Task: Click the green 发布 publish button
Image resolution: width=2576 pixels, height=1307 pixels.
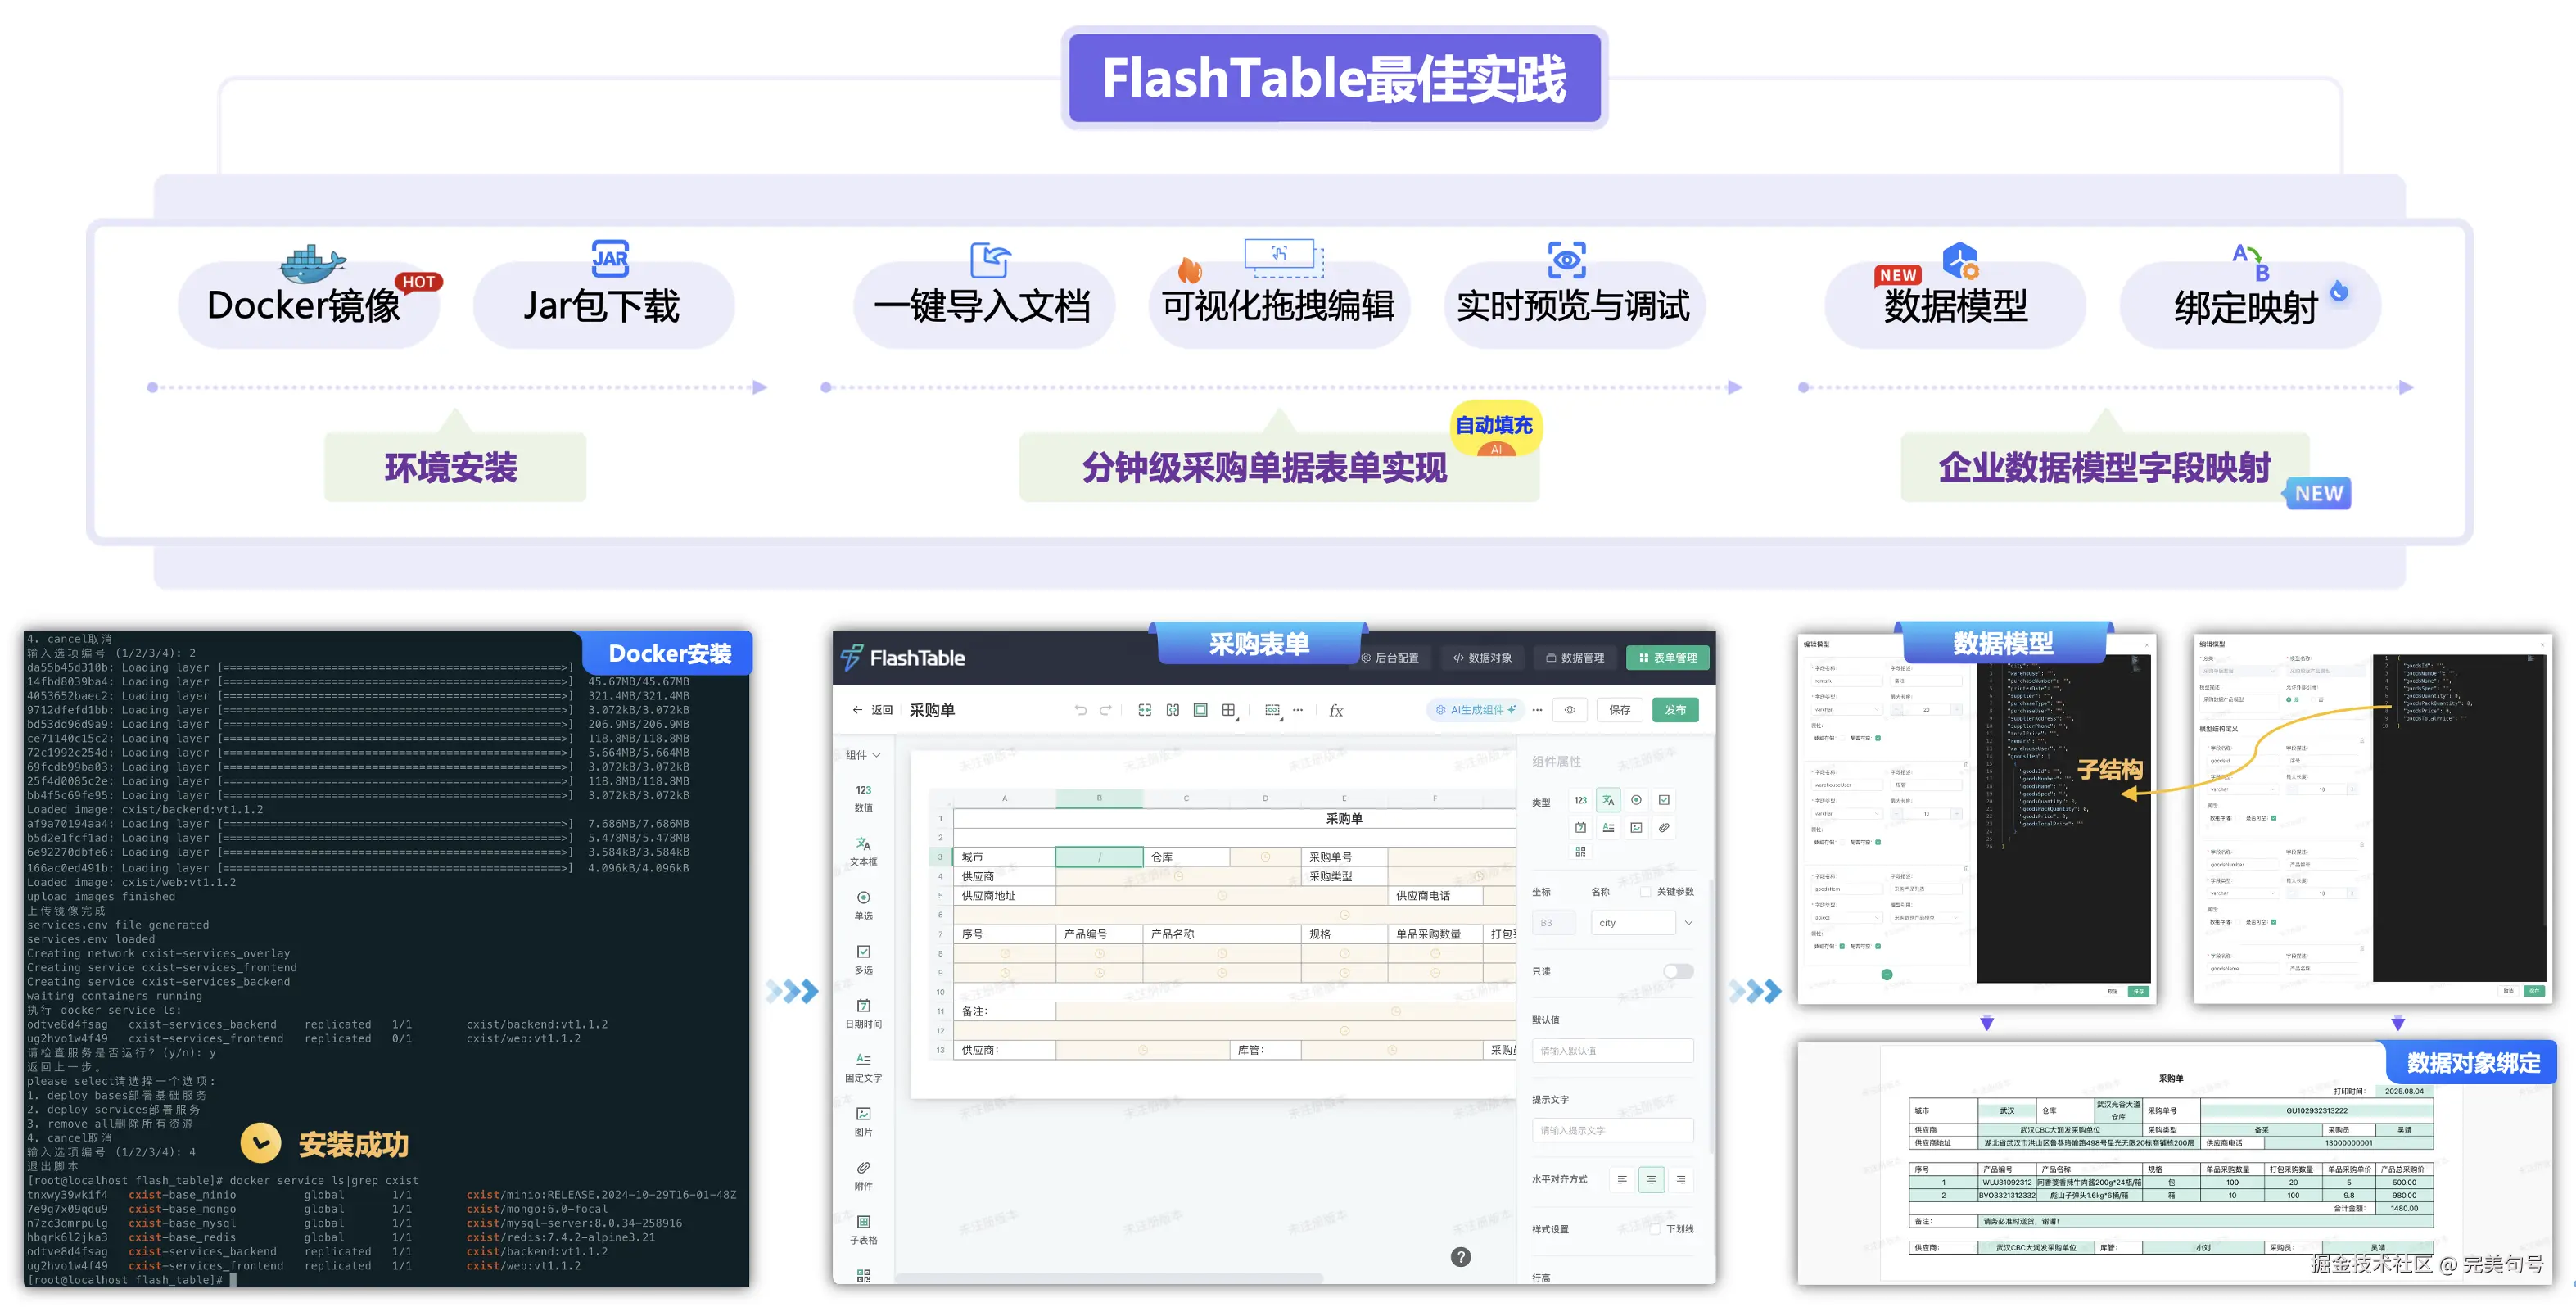Action: click(x=1675, y=710)
